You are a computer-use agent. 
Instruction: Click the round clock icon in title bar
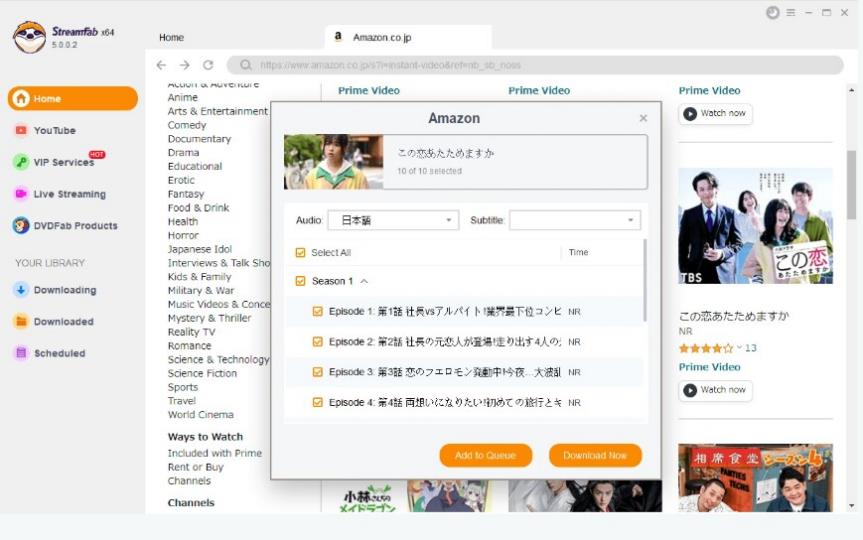point(773,13)
